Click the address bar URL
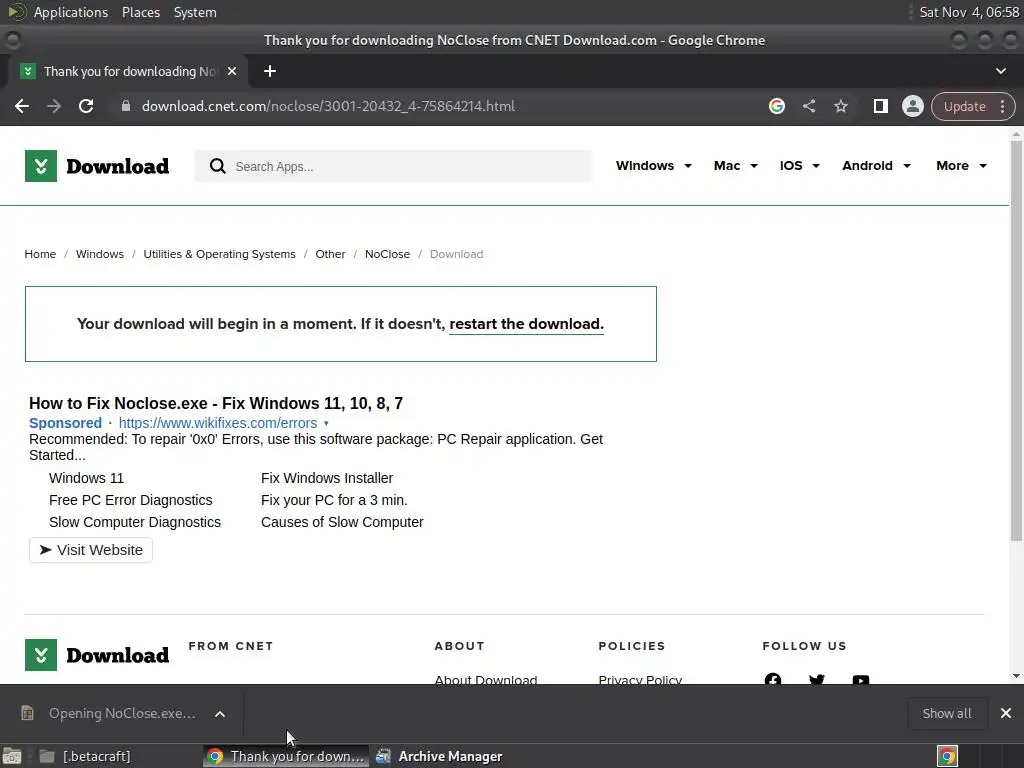 [328, 106]
